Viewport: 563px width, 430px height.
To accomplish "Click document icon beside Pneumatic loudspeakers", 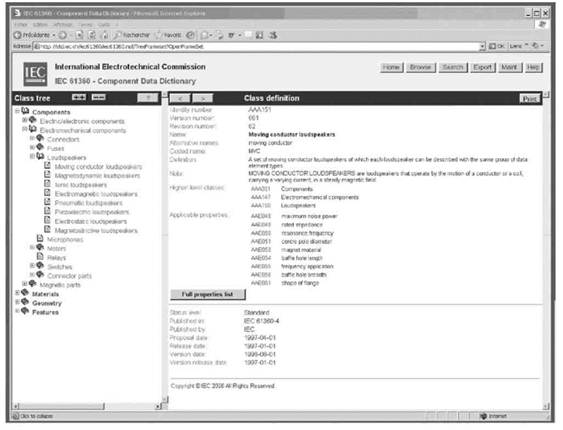I will click(47, 202).
